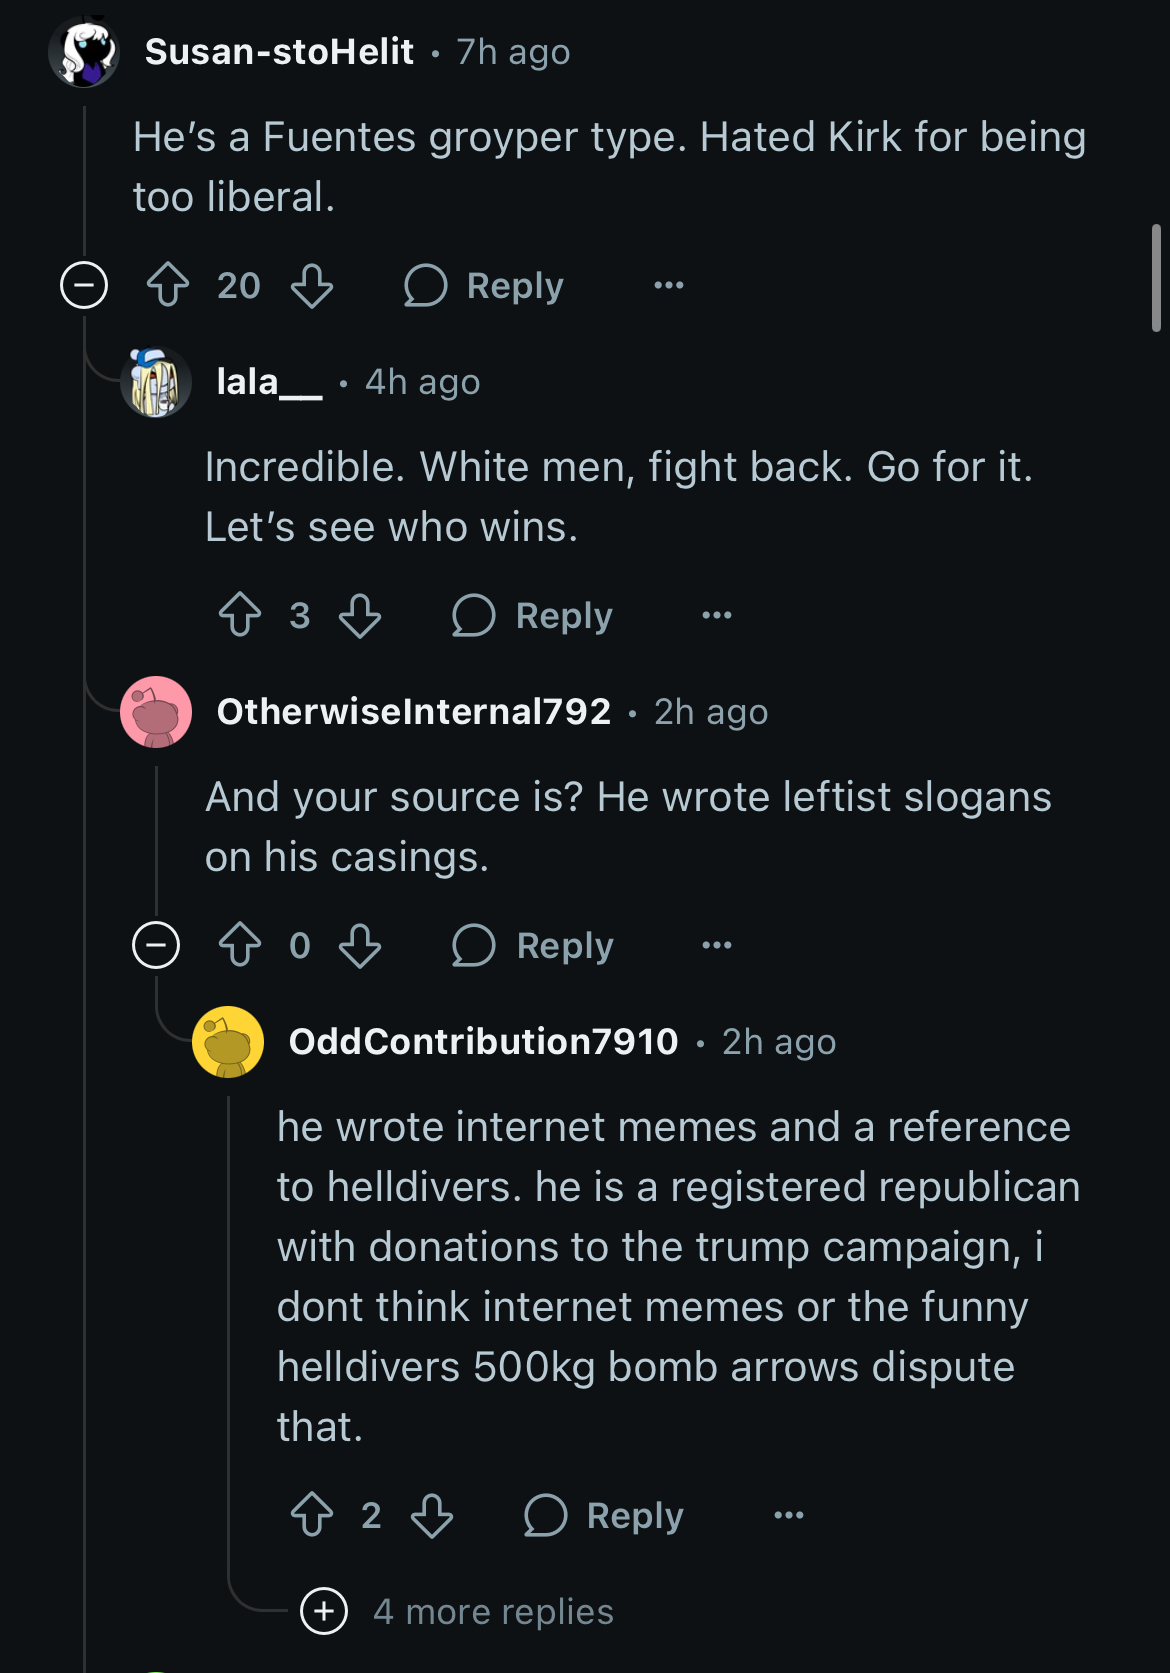This screenshot has height=1673, width=1170.
Task: Downvote Susan-stoHelit's comment
Action: 312,285
